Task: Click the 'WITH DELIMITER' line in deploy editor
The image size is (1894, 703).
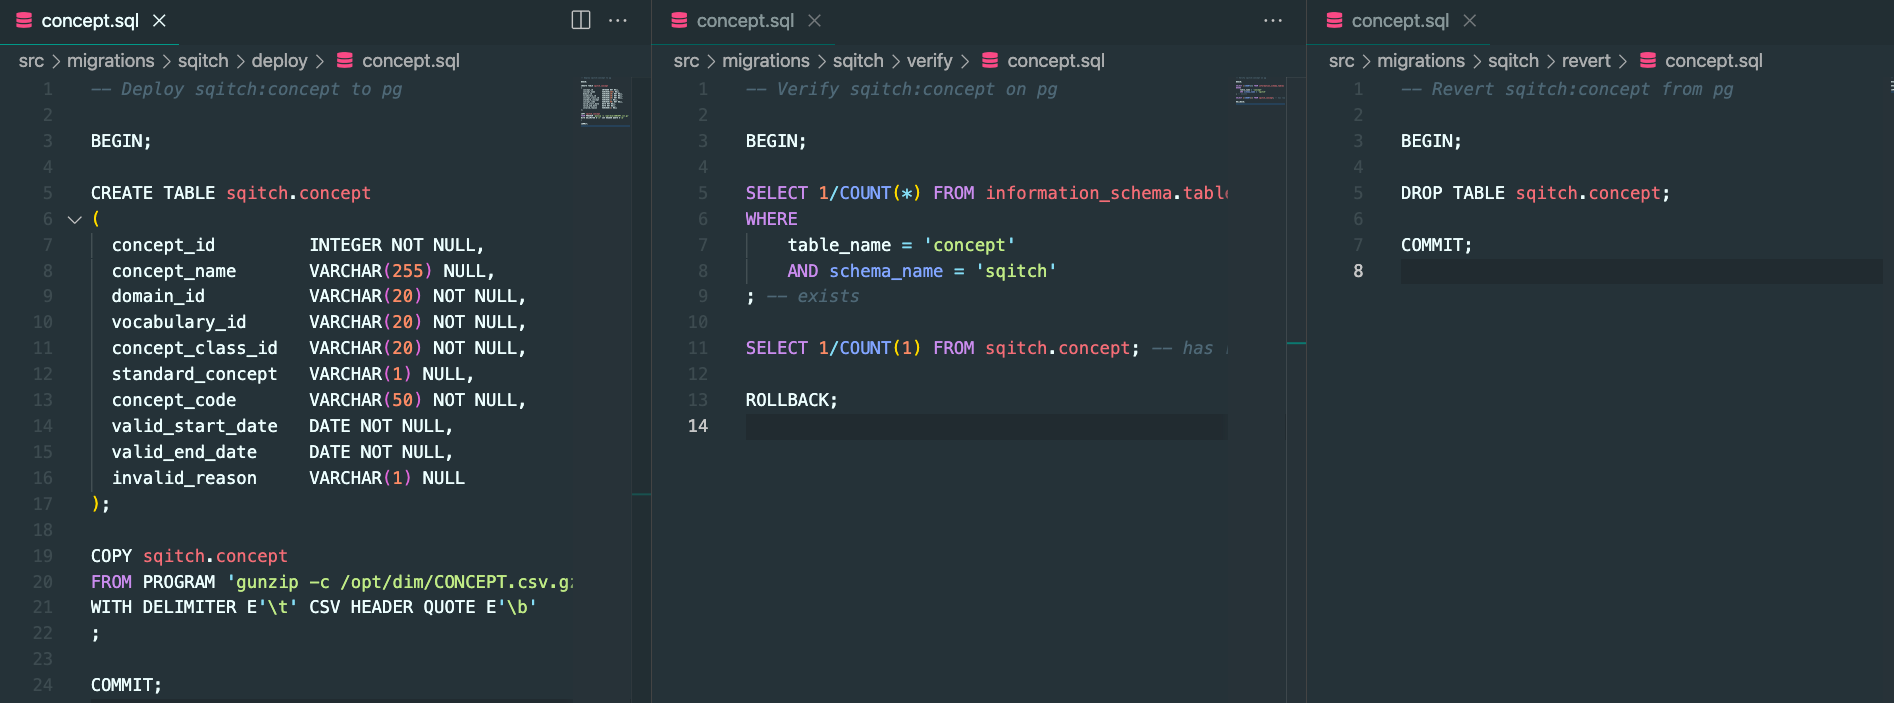Action: coord(314,607)
